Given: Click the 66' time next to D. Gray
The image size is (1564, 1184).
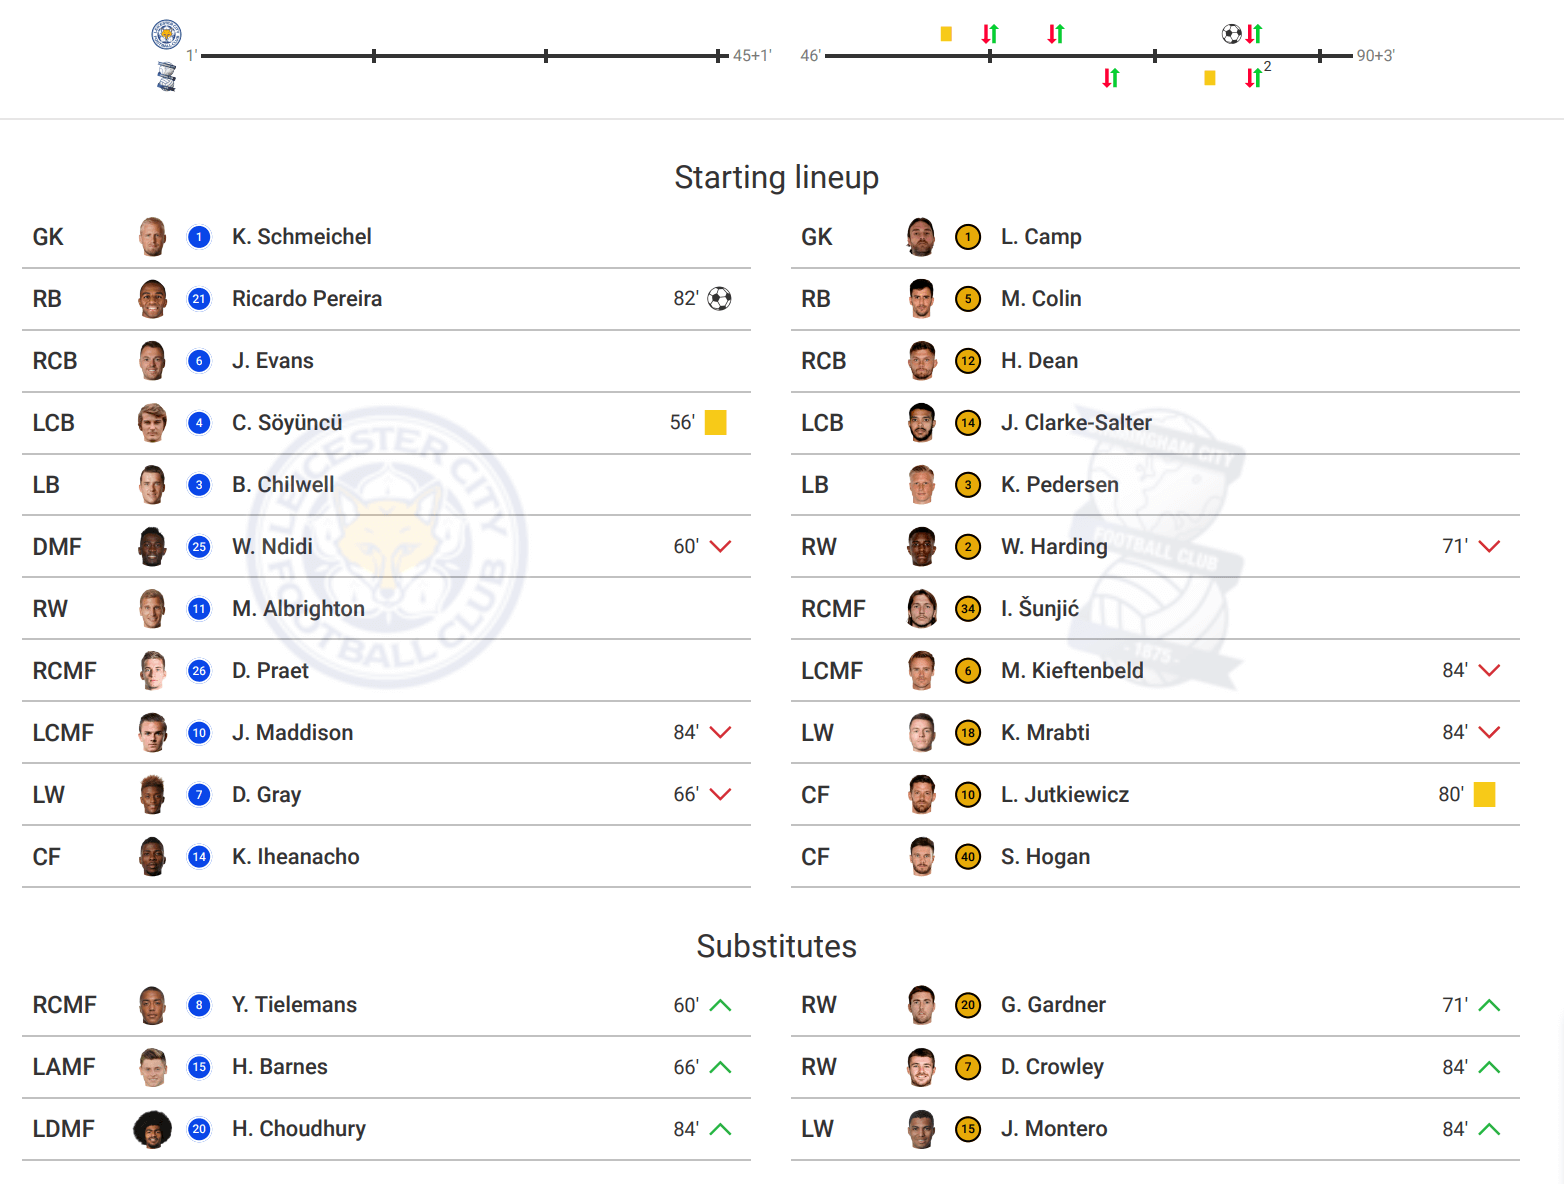Looking at the screenshot, I should [x=686, y=794].
